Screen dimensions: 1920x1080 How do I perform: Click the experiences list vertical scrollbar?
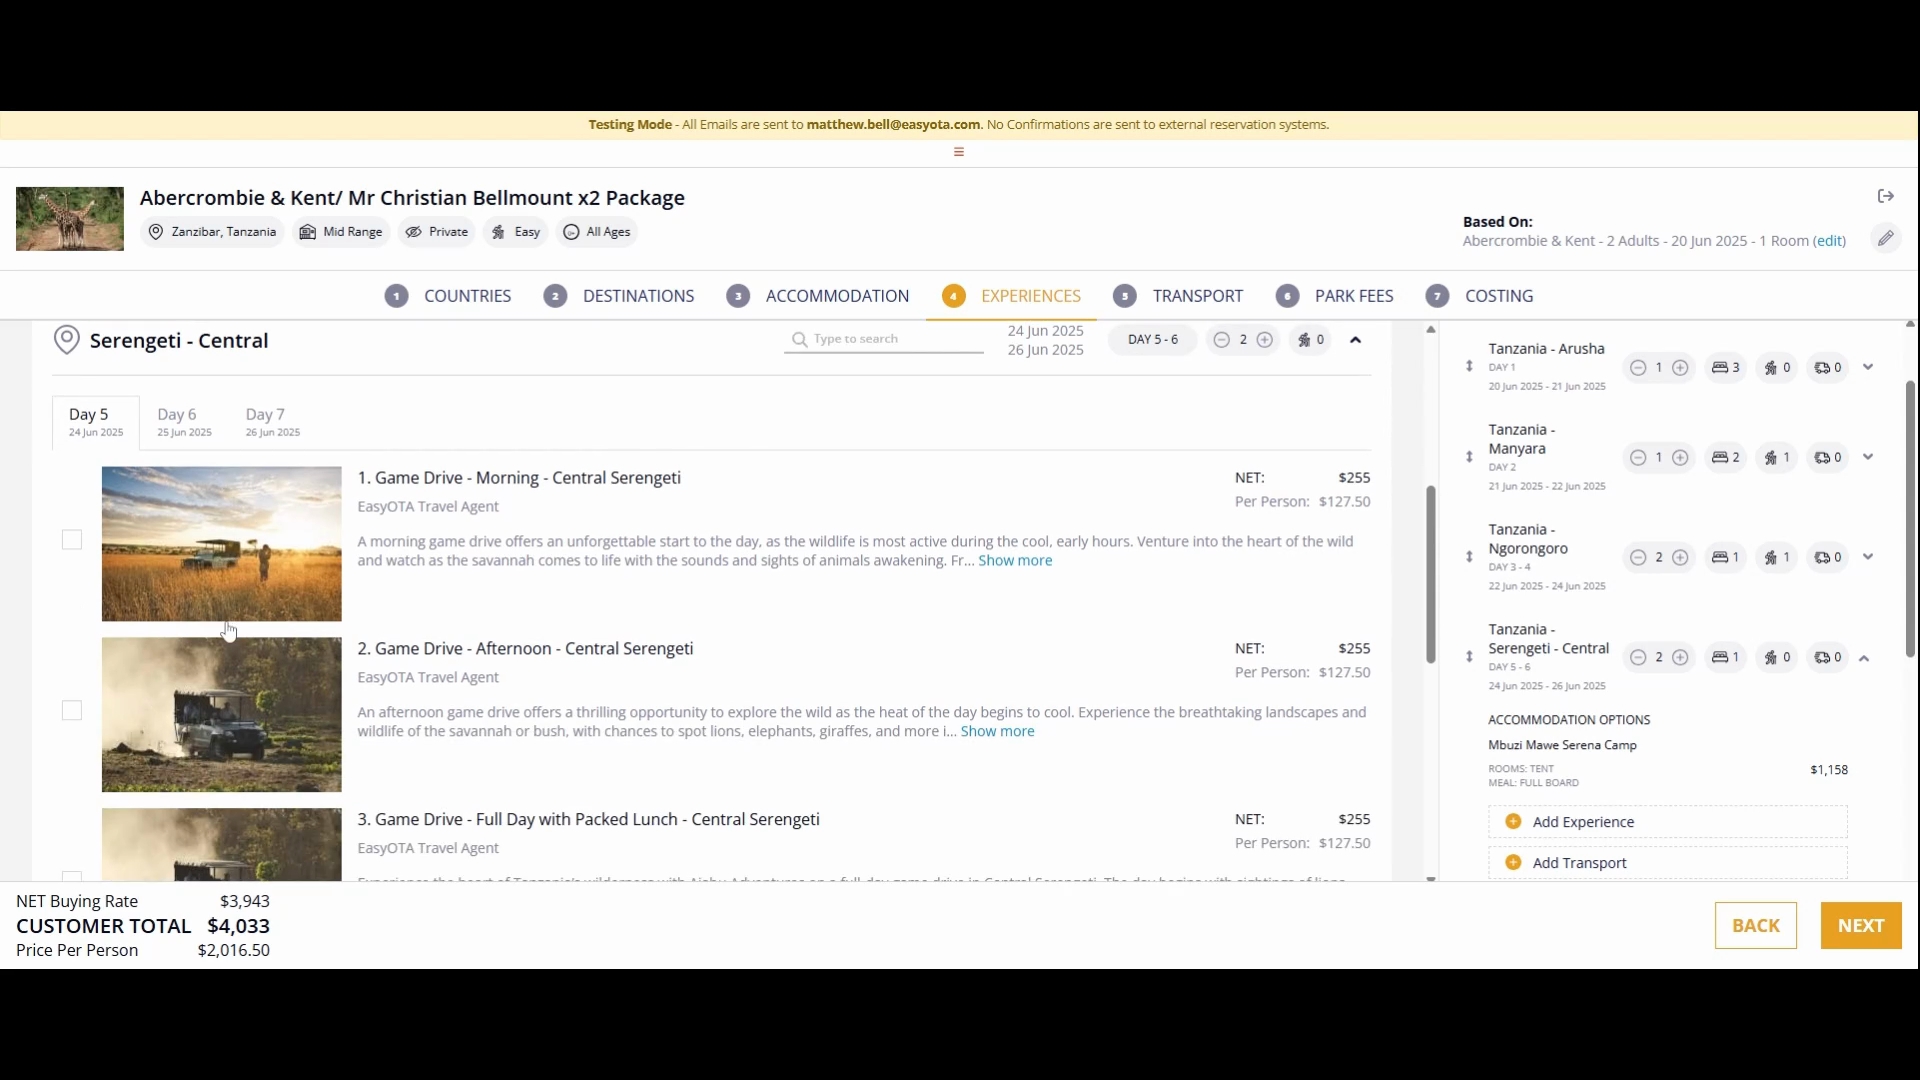click(x=1430, y=575)
